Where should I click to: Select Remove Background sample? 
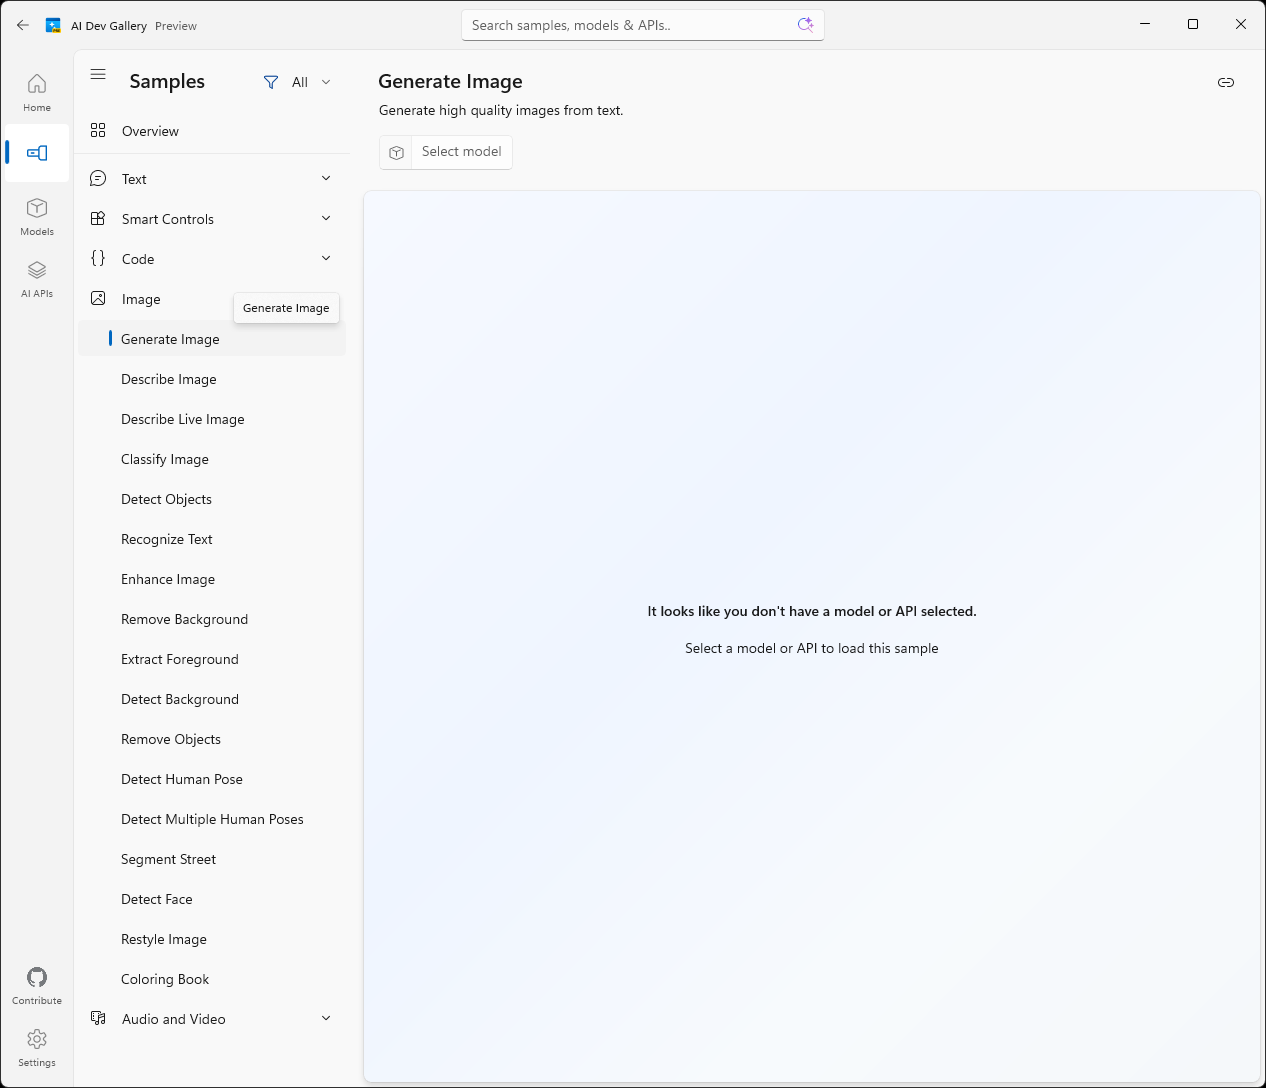tap(212, 619)
